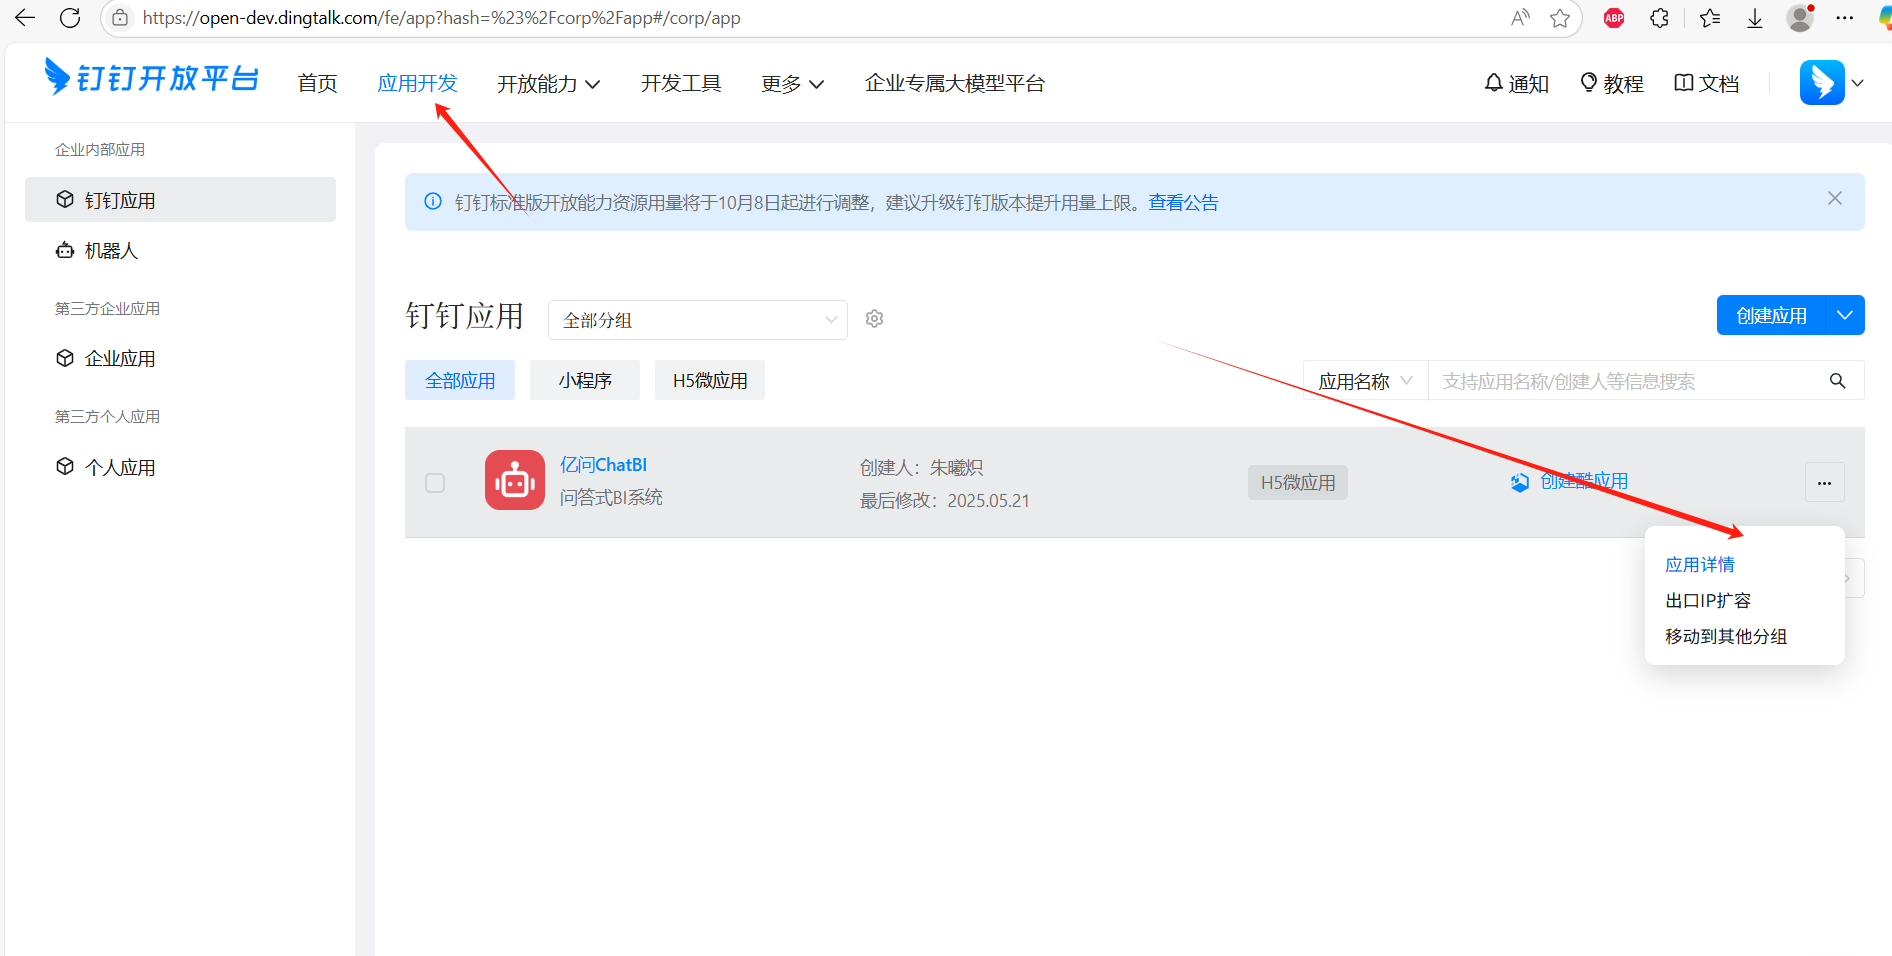Bookmark this page with the star icon
The height and width of the screenshot is (956, 1892).
(x=1559, y=18)
